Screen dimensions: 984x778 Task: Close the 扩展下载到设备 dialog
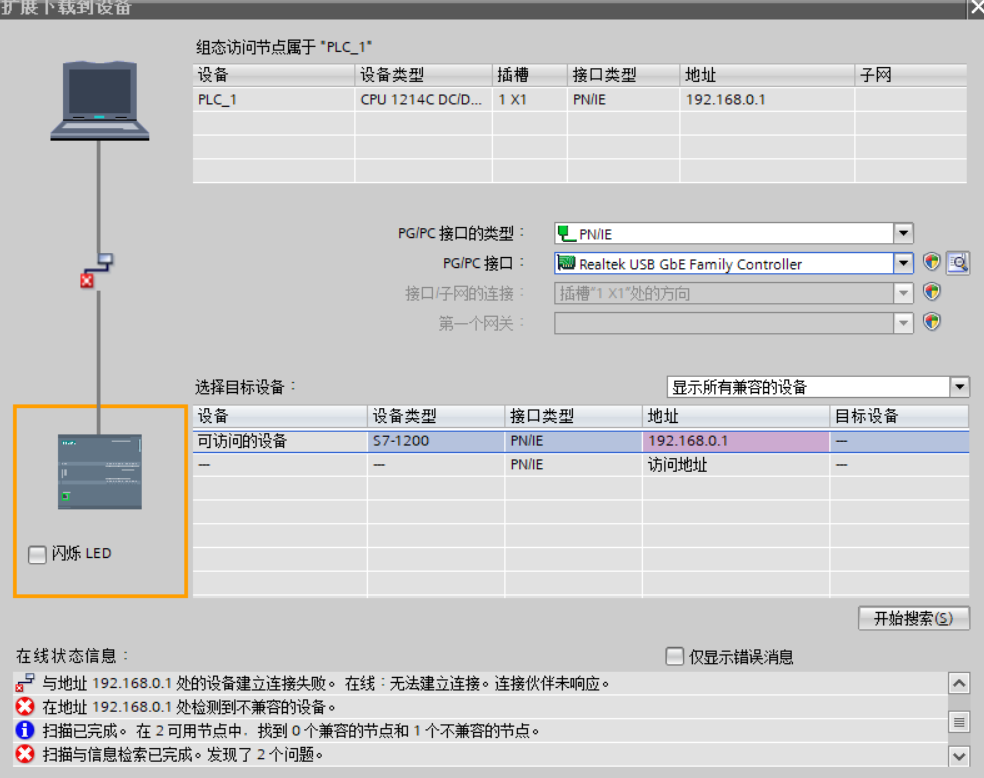tap(974, 7)
